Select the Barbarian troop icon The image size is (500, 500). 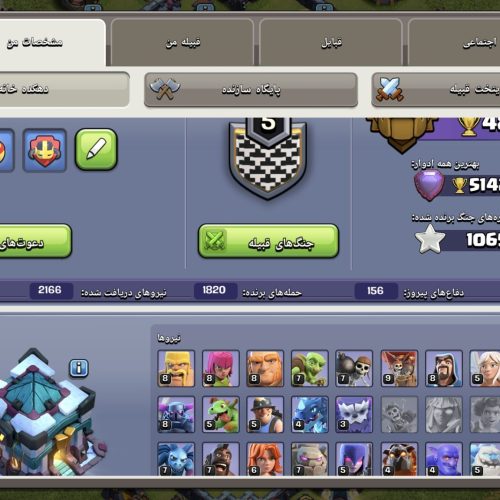pyautogui.click(x=176, y=368)
